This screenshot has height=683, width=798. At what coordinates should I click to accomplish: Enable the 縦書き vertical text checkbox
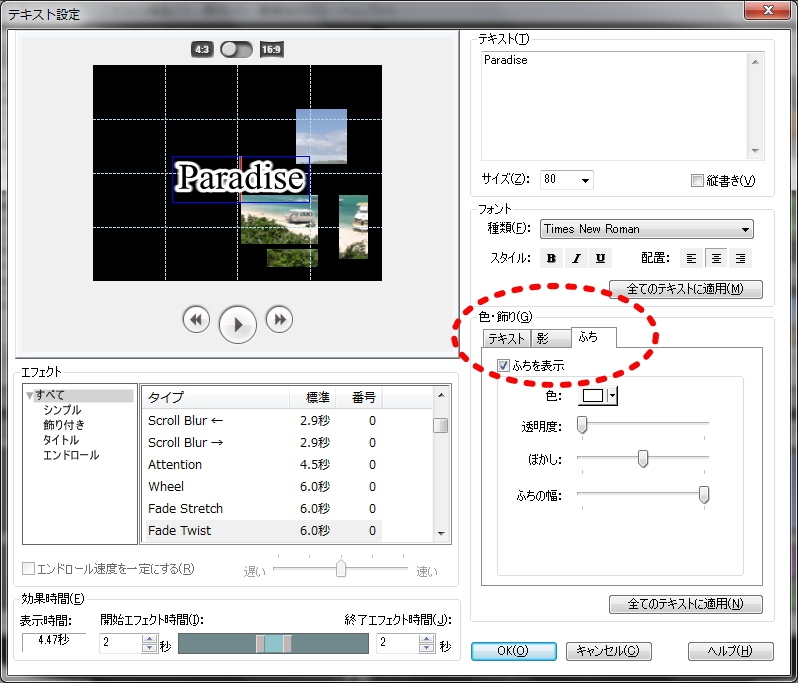coord(698,181)
